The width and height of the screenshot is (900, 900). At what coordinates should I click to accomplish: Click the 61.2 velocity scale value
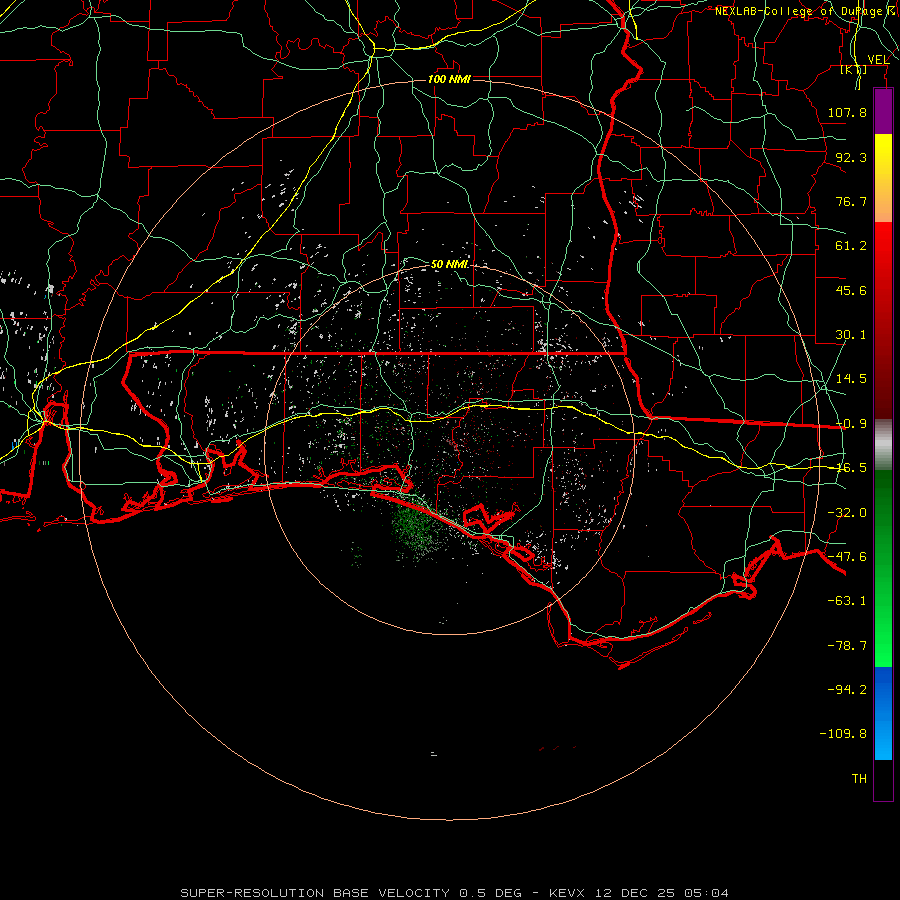click(851, 246)
